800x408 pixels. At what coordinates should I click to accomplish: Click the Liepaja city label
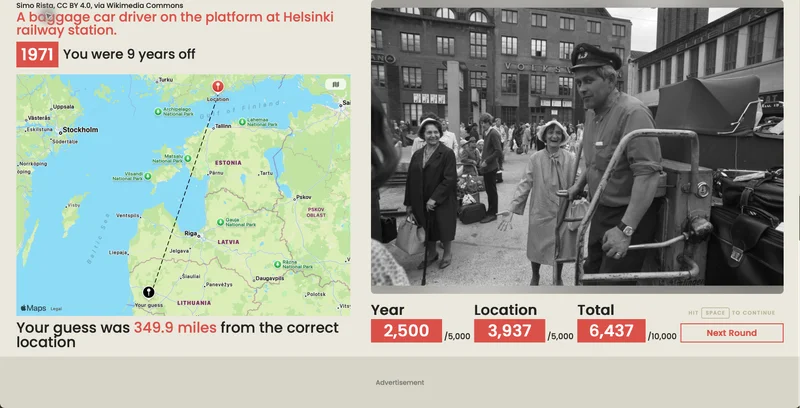(118, 252)
